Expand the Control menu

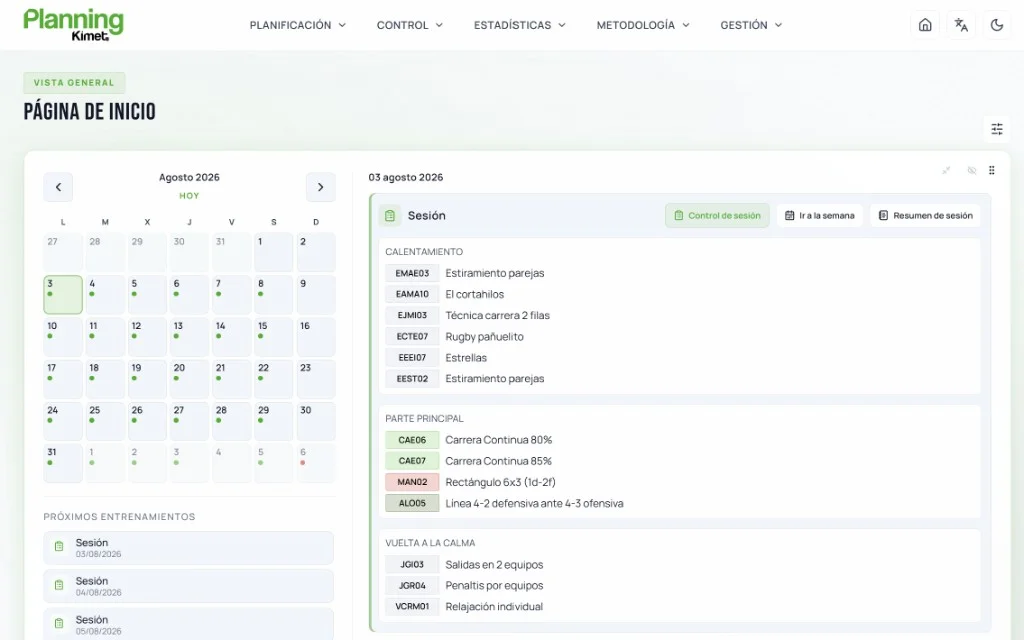coord(409,25)
